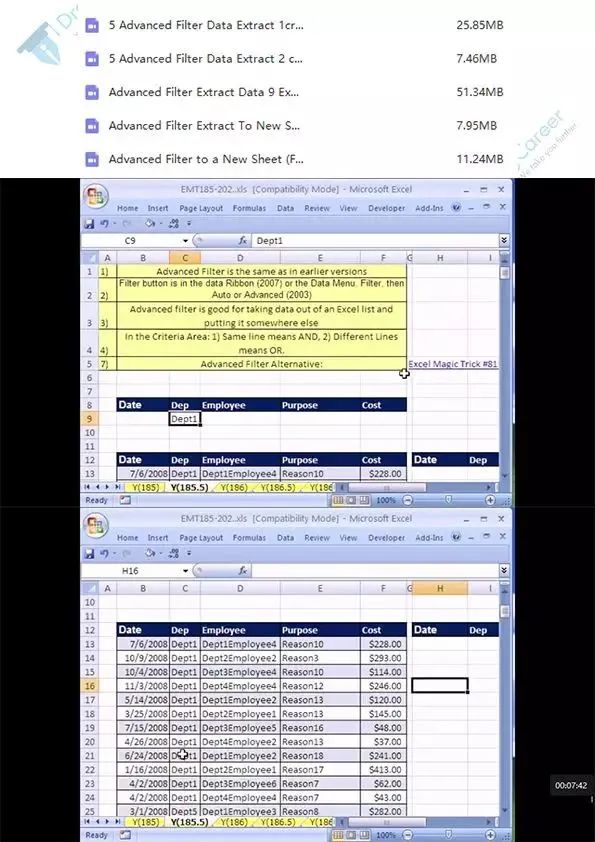Click the zoom in plus icon in bottom status bar
Viewport: 595px width, 842px height.
pos(490,835)
